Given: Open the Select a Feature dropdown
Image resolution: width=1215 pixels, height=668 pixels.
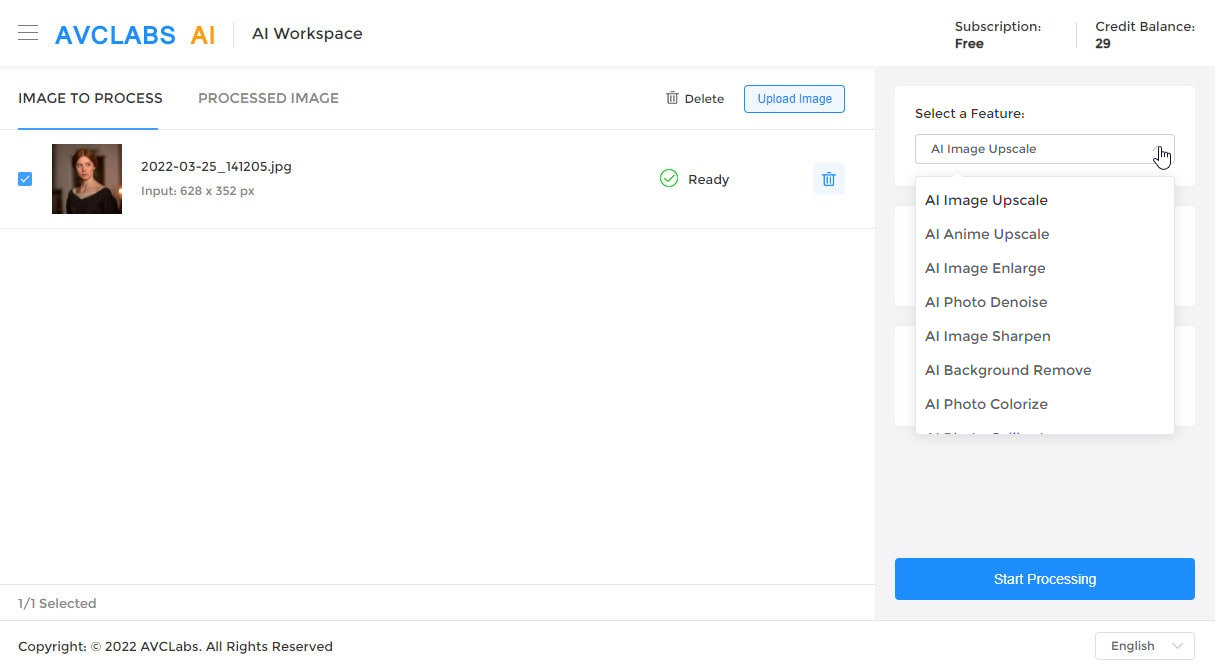Looking at the screenshot, I should tap(1045, 149).
